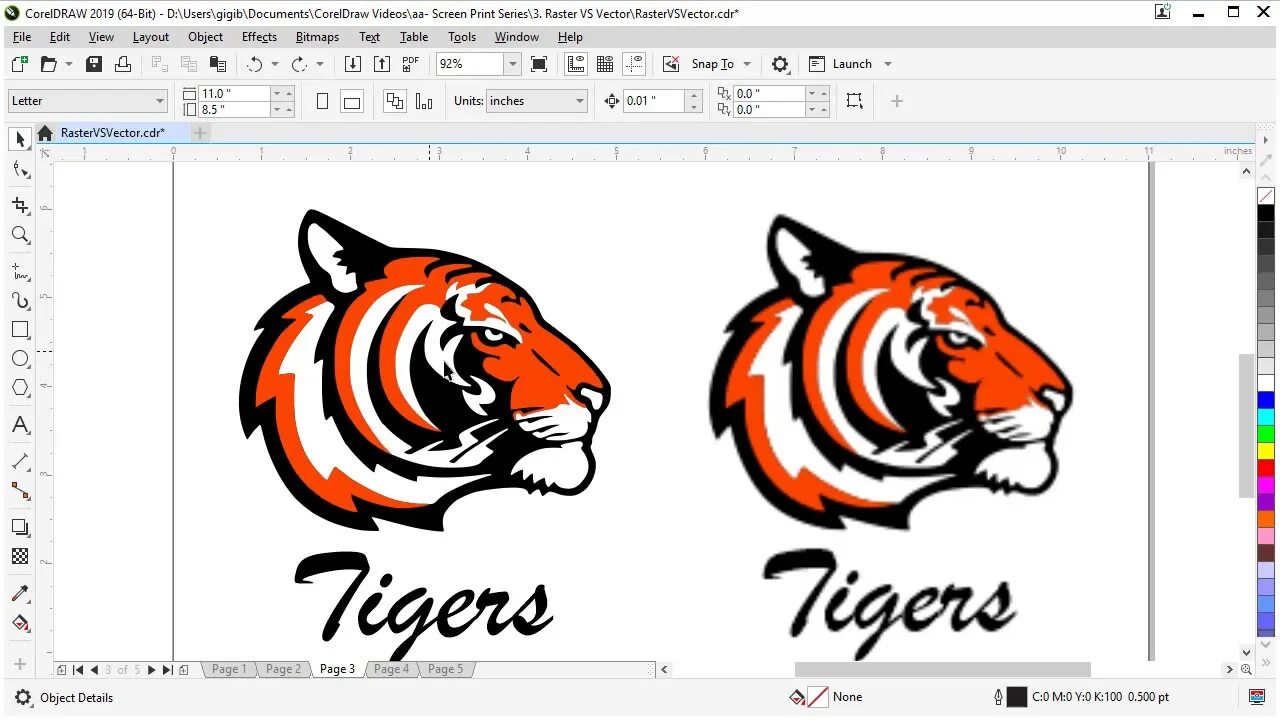Viewport: 1280px width, 720px height.
Task: Open the zoom level 92% dropdown
Action: point(513,64)
